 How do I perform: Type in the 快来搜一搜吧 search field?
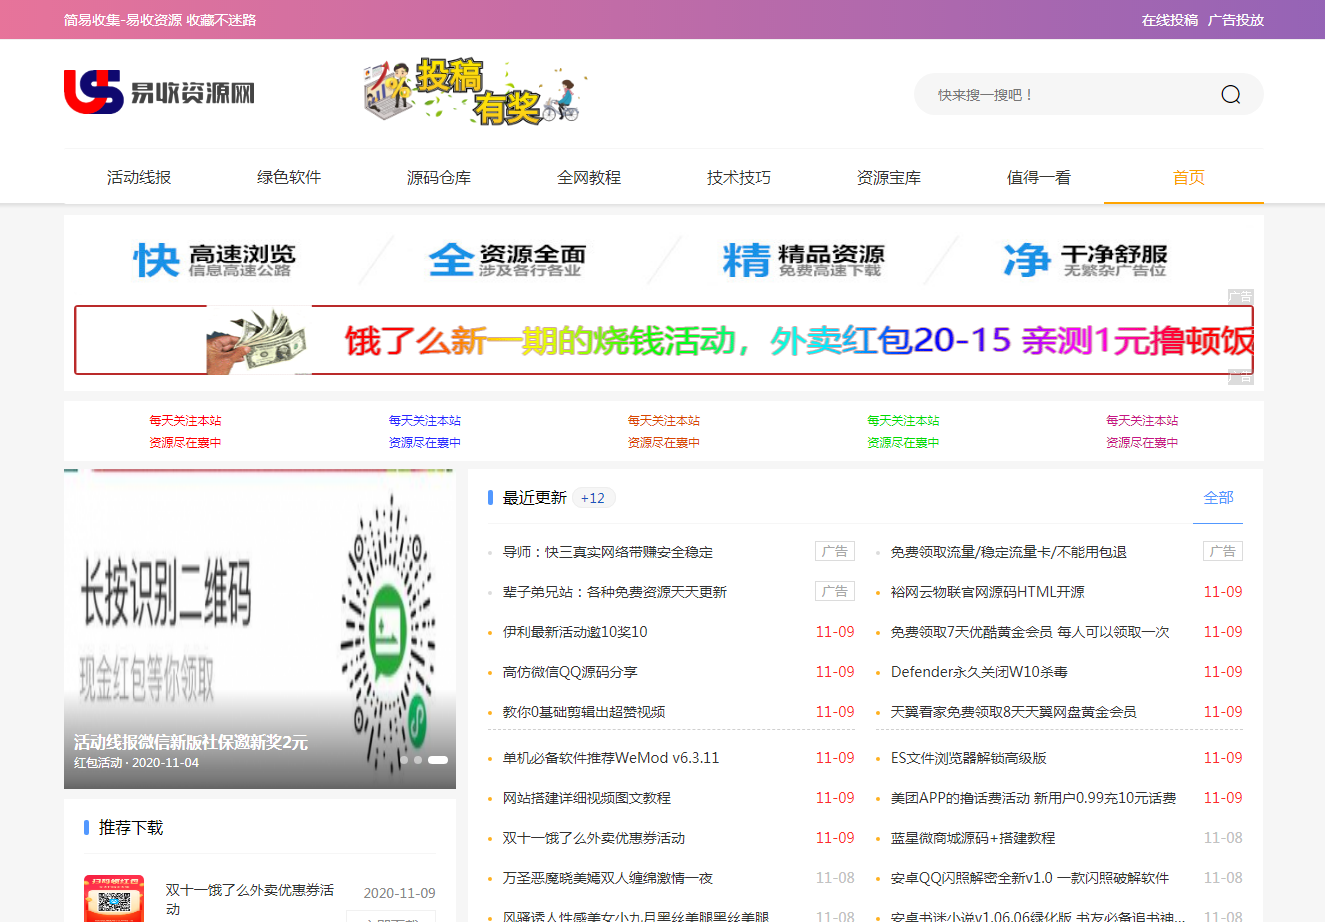(1070, 95)
